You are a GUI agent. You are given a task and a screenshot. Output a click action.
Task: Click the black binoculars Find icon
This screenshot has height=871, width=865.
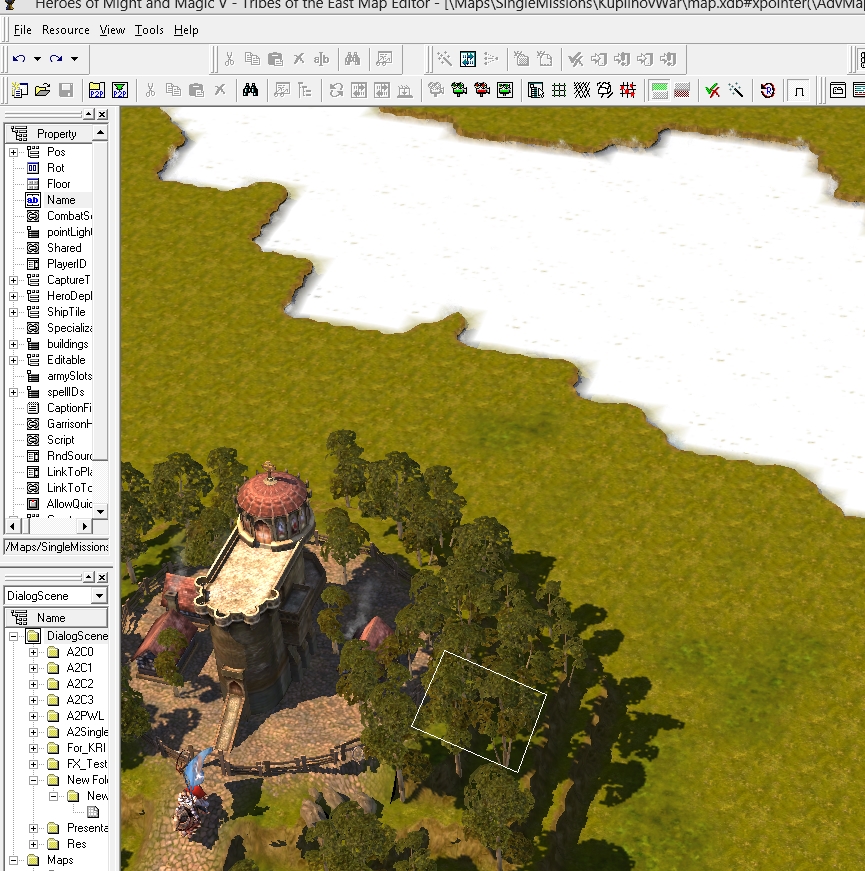(250, 90)
